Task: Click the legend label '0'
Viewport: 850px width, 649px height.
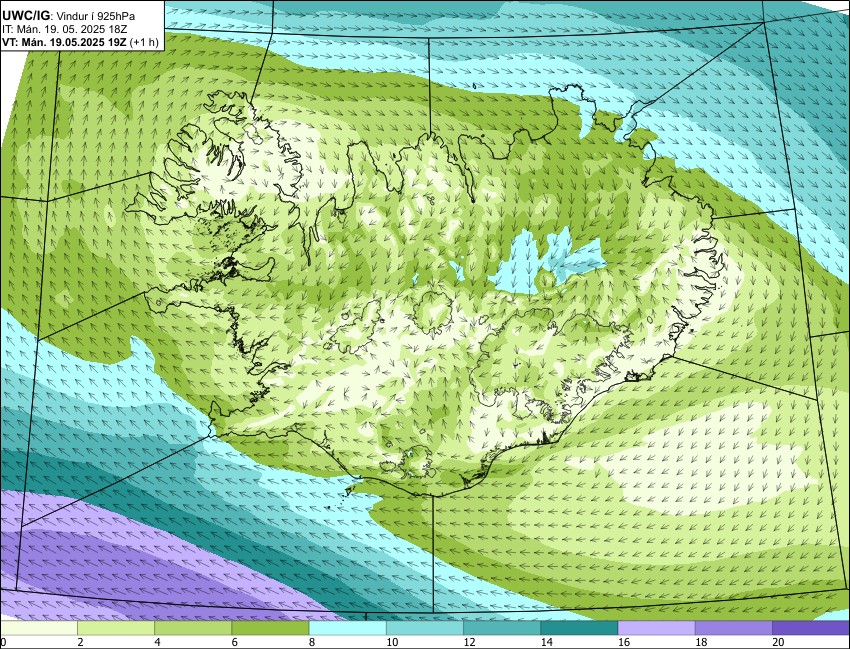Action: click(3, 642)
